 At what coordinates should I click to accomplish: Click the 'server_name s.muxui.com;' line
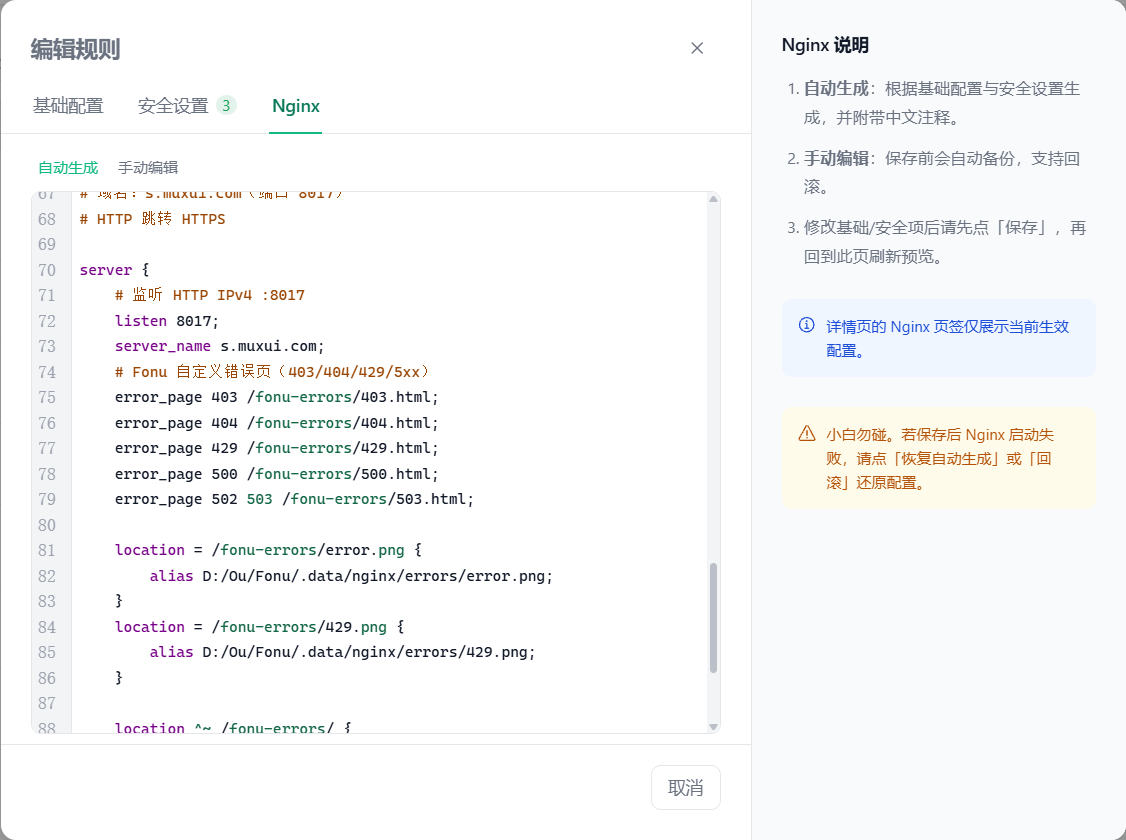coord(220,346)
